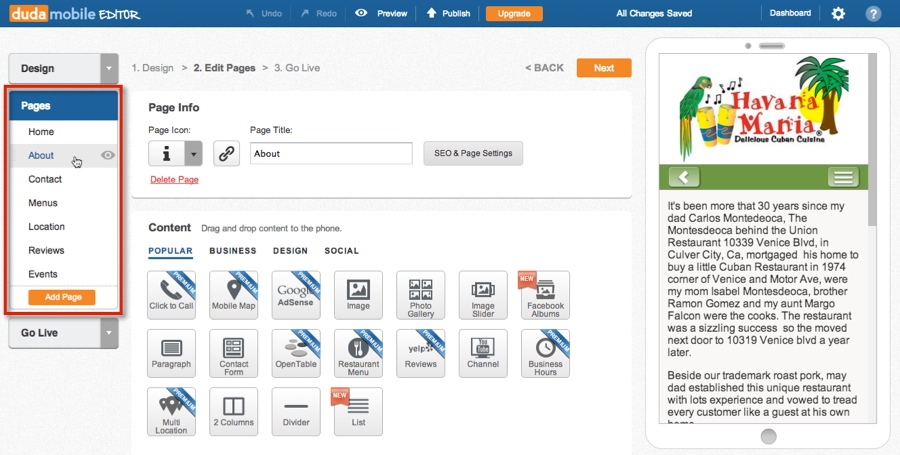The width and height of the screenshot is (900, 455).
Task: Select the Photo Gallery widget
Action: tap(420, 295)
